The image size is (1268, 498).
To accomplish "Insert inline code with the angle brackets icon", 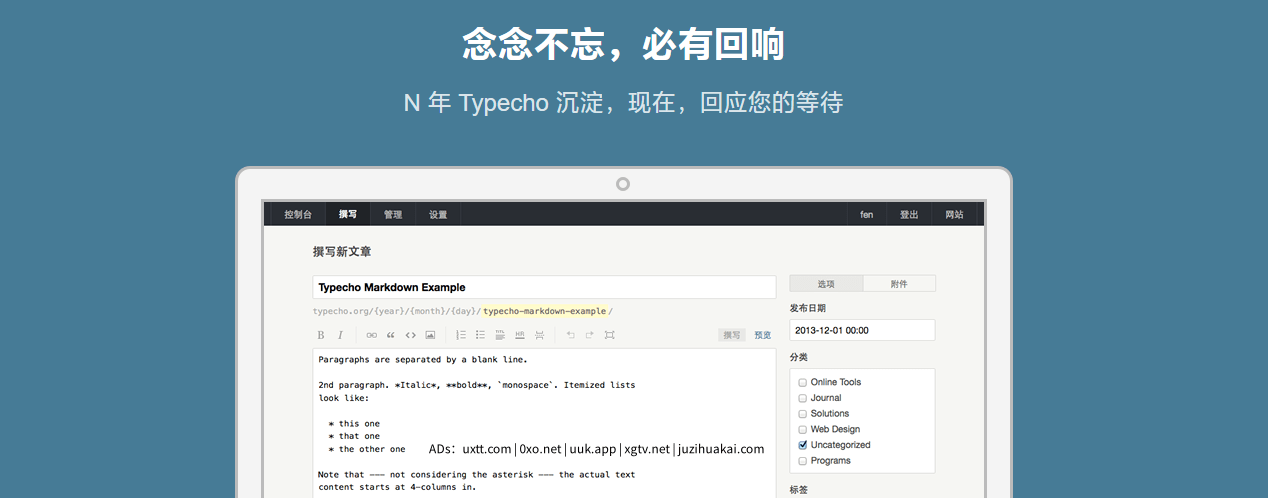I will click(410, 335).
